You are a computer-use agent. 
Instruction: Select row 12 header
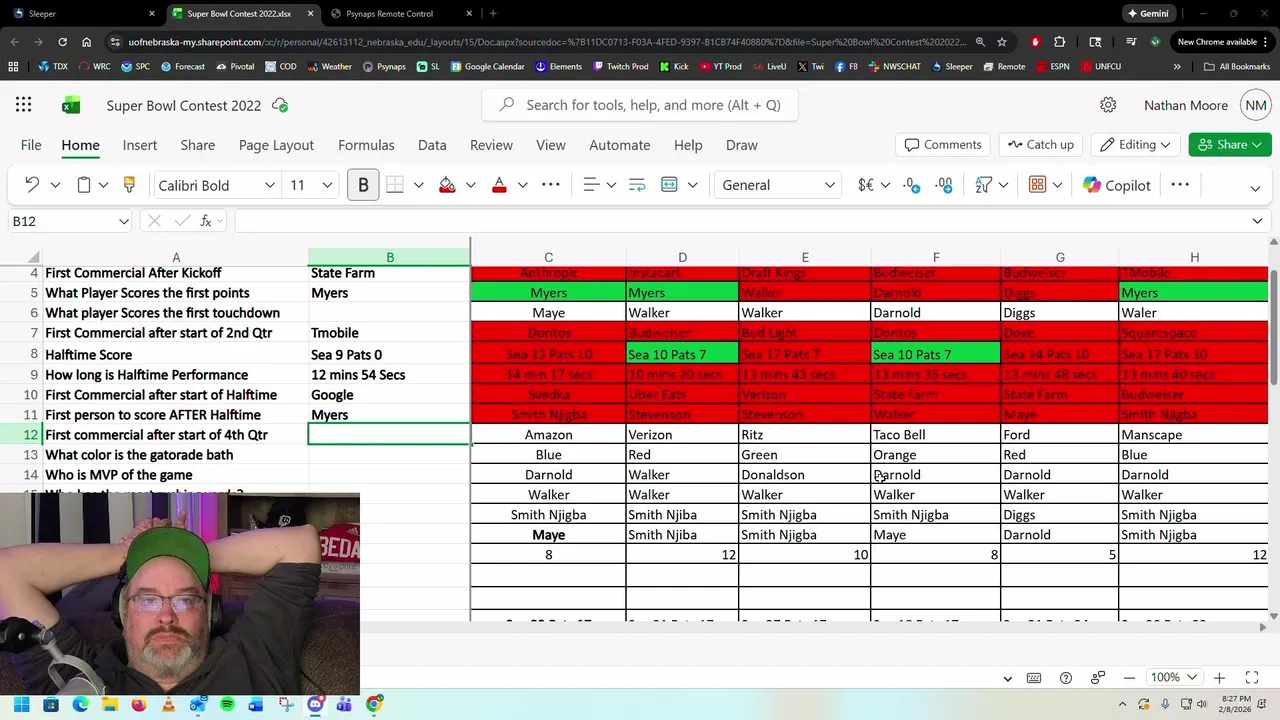click(x=22, y=435)
